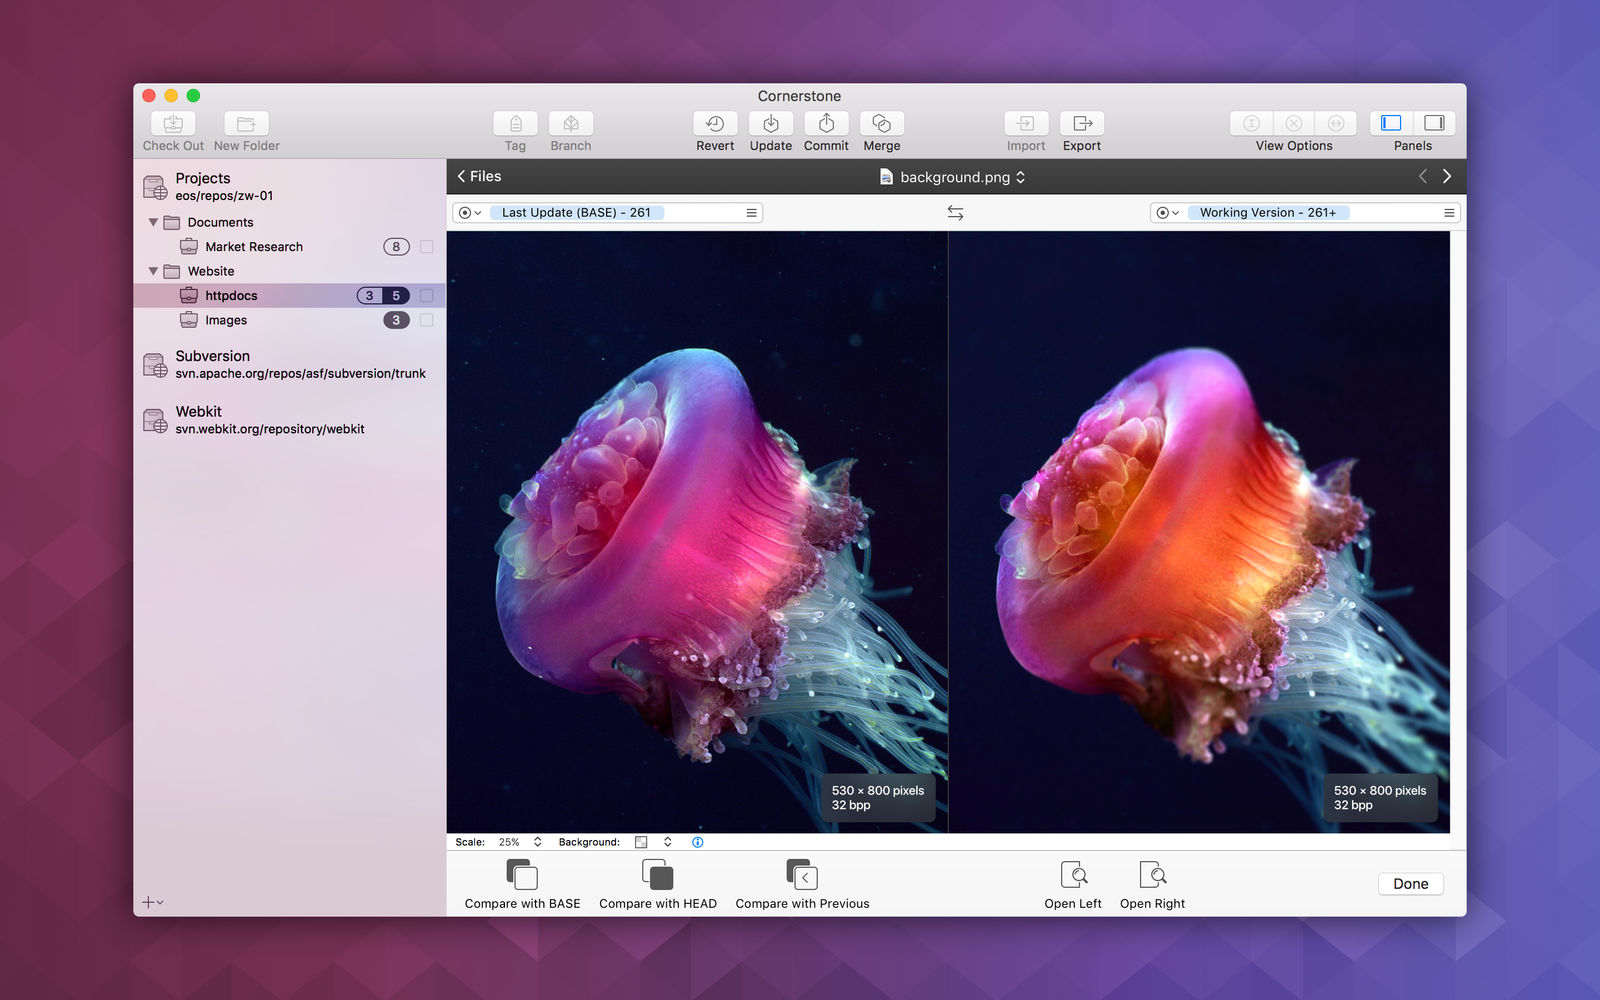Toggle the left sidebar panel button

click(1391, 123)
